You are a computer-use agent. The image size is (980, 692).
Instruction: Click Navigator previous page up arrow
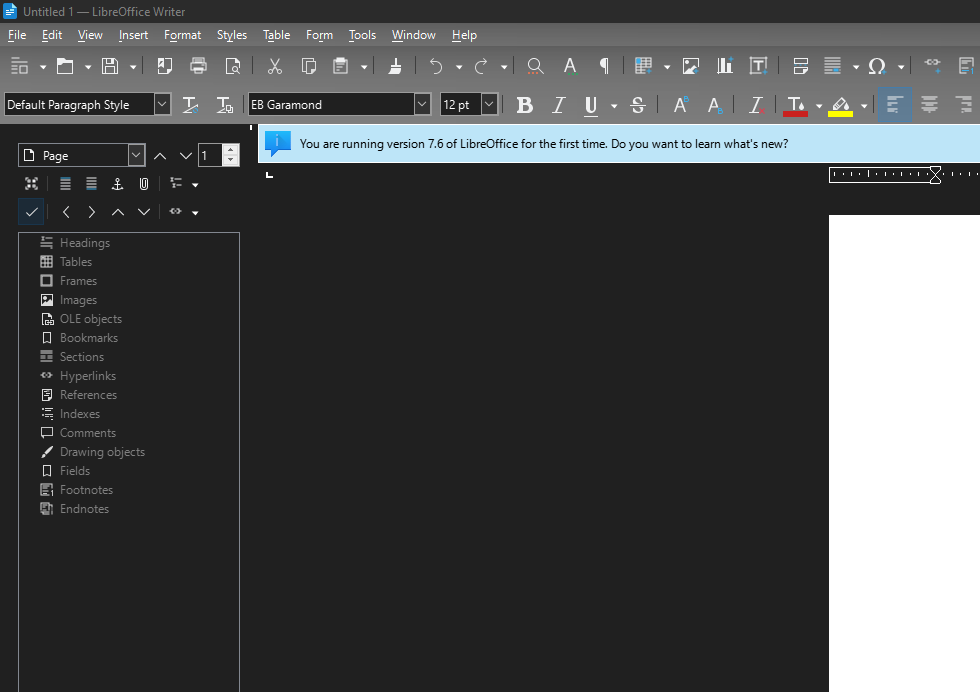click(x=160, y=156)
